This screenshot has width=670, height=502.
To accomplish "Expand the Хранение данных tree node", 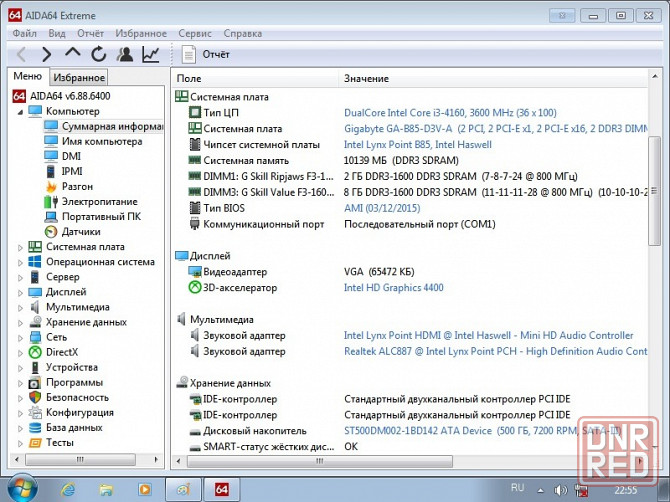I will point(20,323).
